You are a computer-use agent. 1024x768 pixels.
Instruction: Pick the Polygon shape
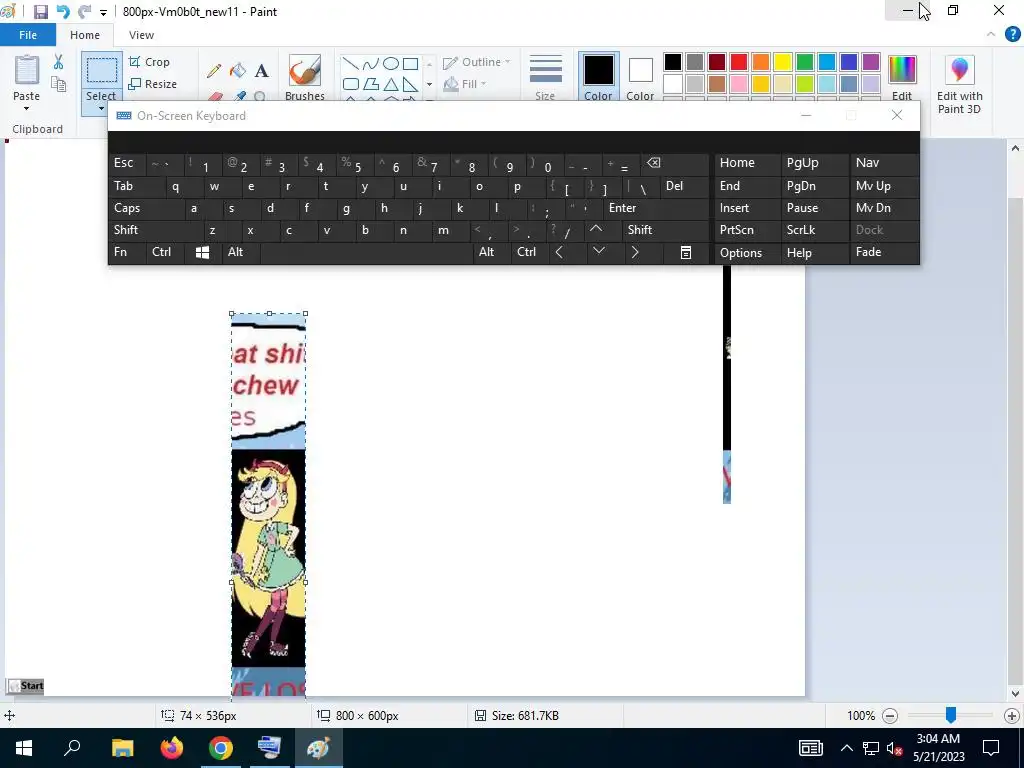coord(371,84)
